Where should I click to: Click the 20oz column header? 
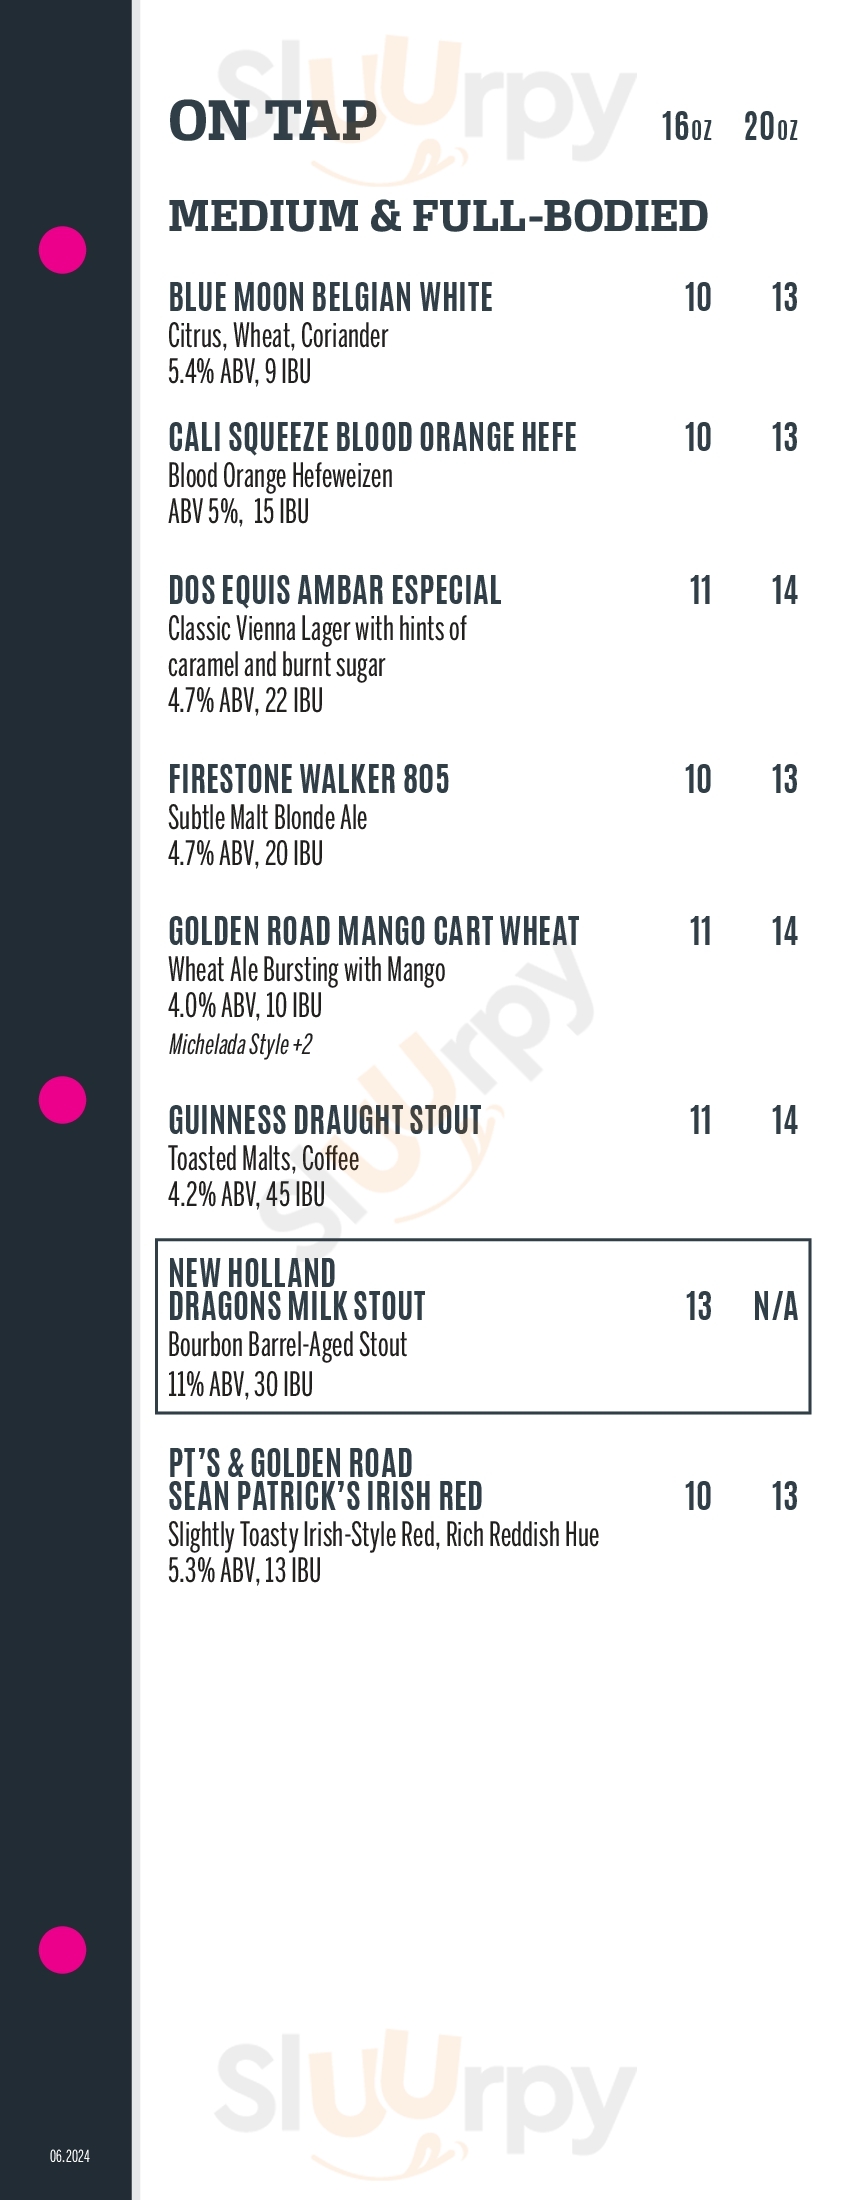coord(770,127)
